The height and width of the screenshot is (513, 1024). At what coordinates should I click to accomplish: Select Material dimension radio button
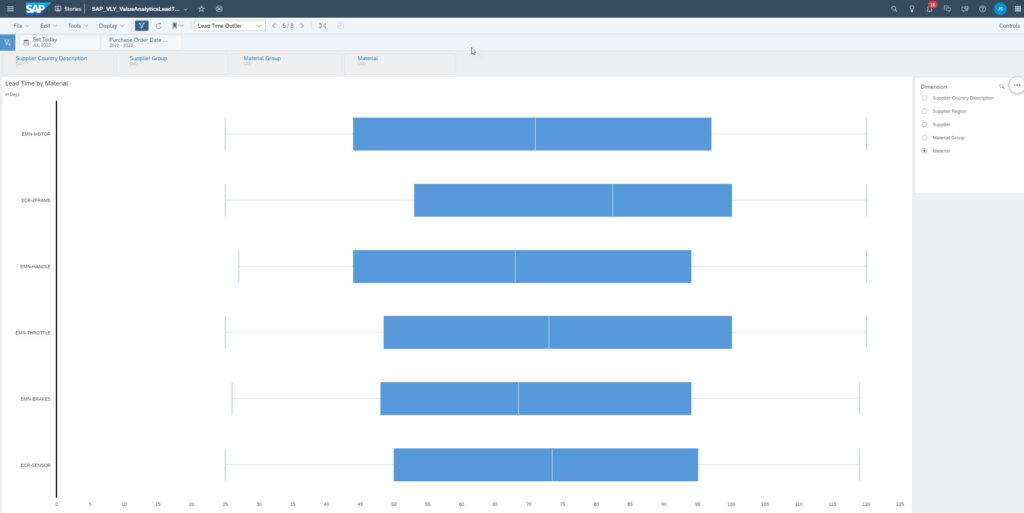pyautogui.click(x=924, y=151)
